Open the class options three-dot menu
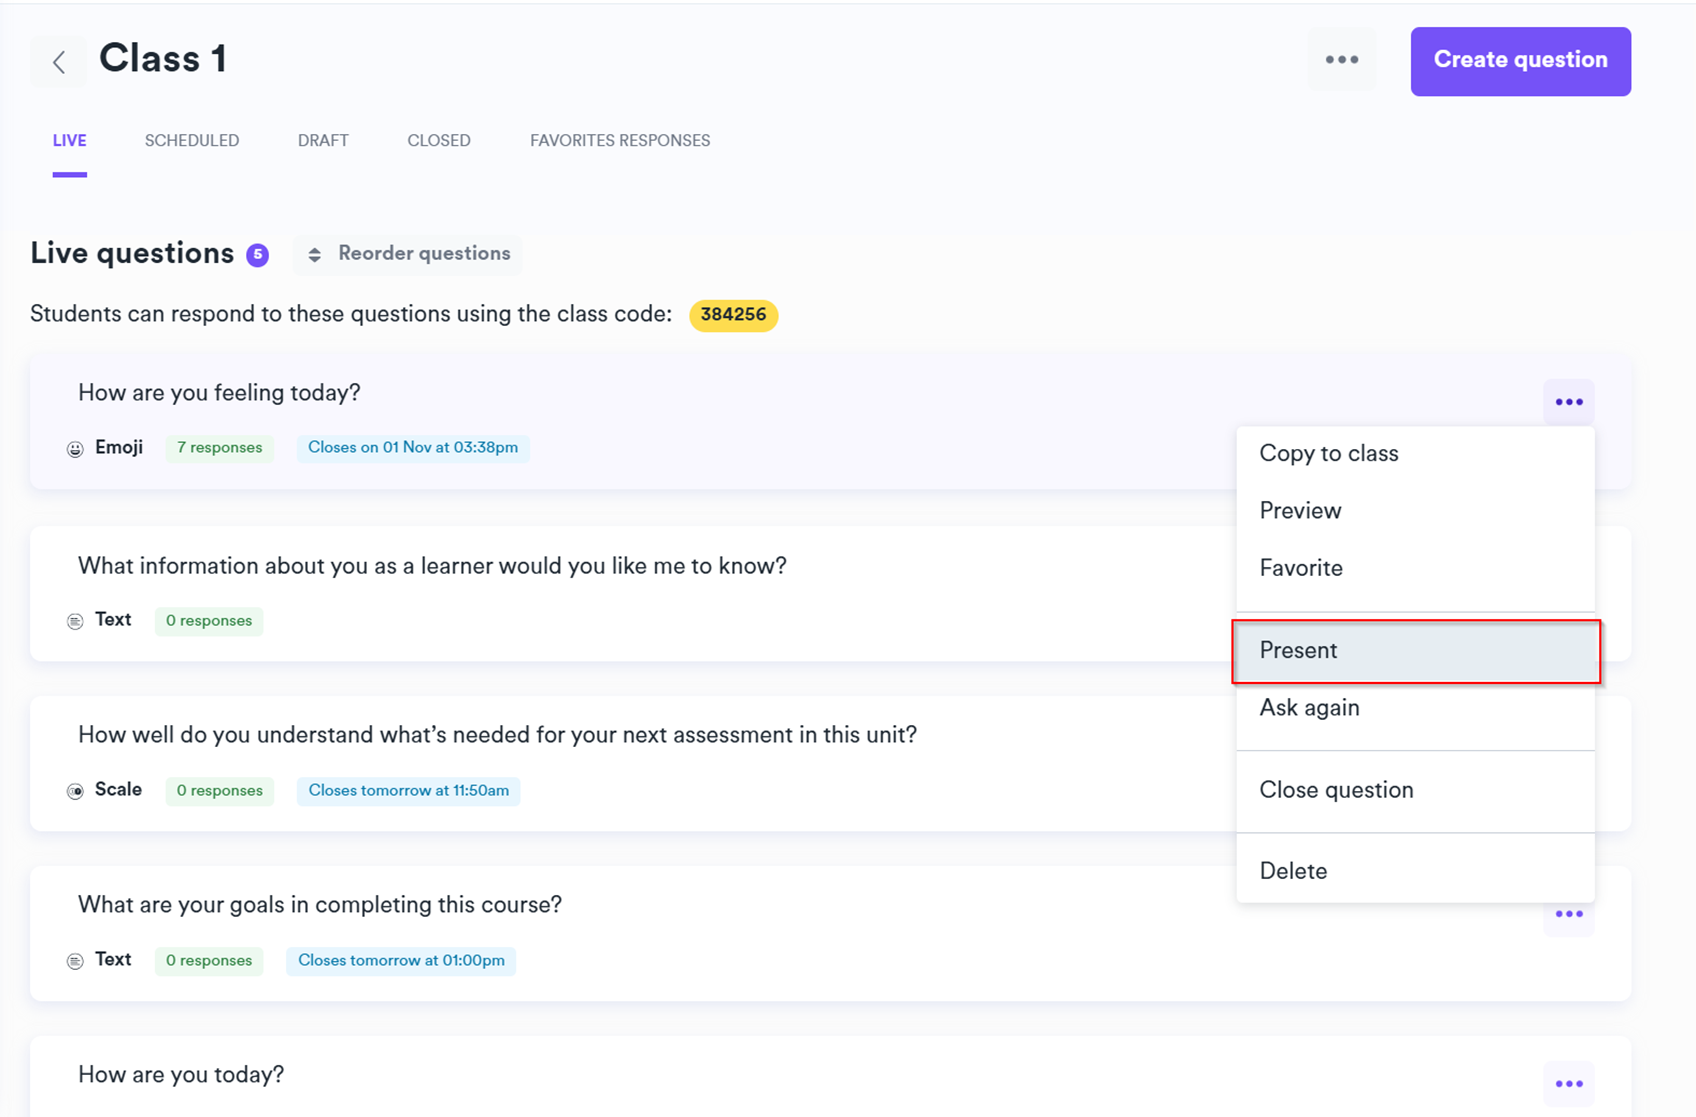The height and width of the screenshot is (1117, 1696). 1341,60
